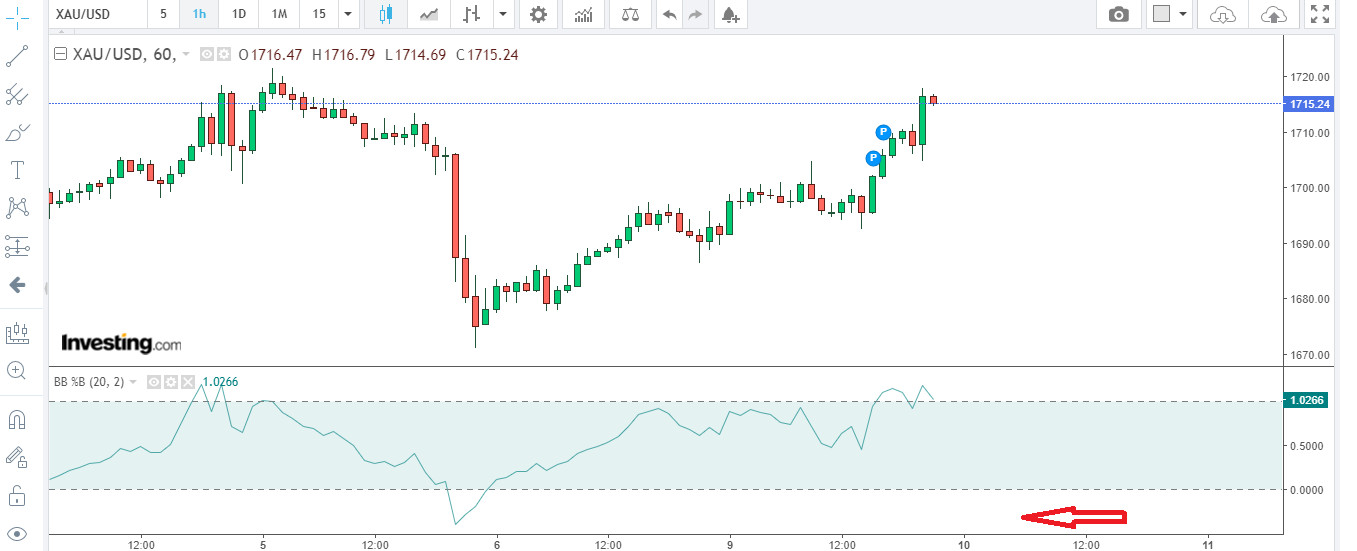The width and height of the screenshot is (1357, 551).
Task: Hide all drawings with left eye icon
Action: coord(17,532)
